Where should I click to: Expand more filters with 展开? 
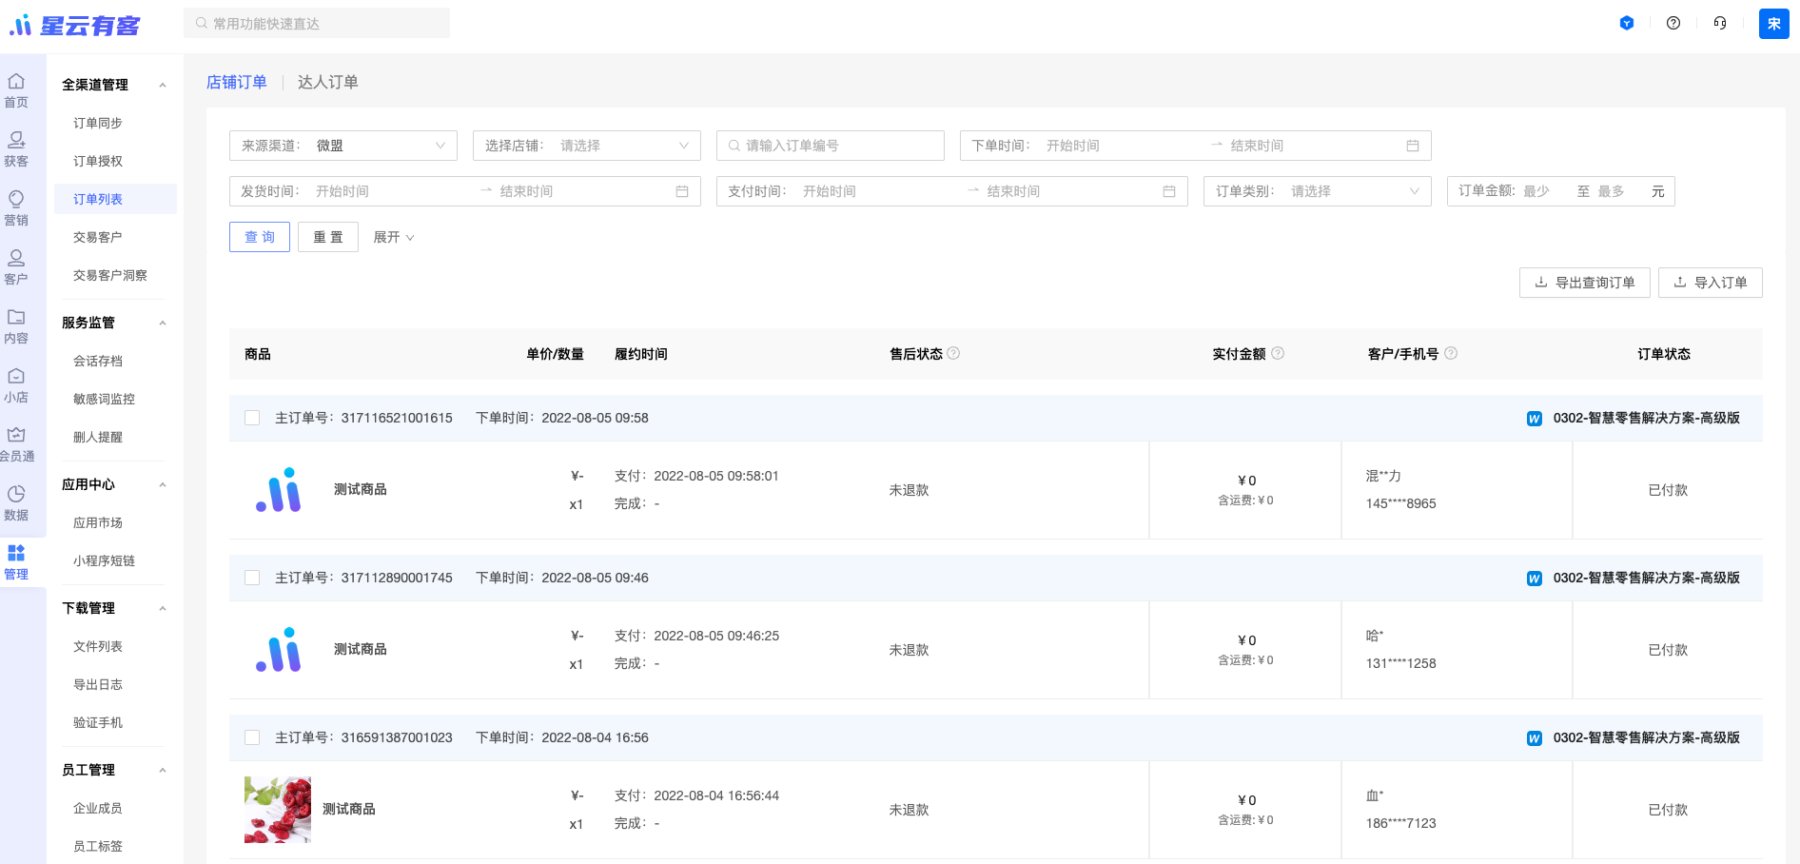coord(393,237)
